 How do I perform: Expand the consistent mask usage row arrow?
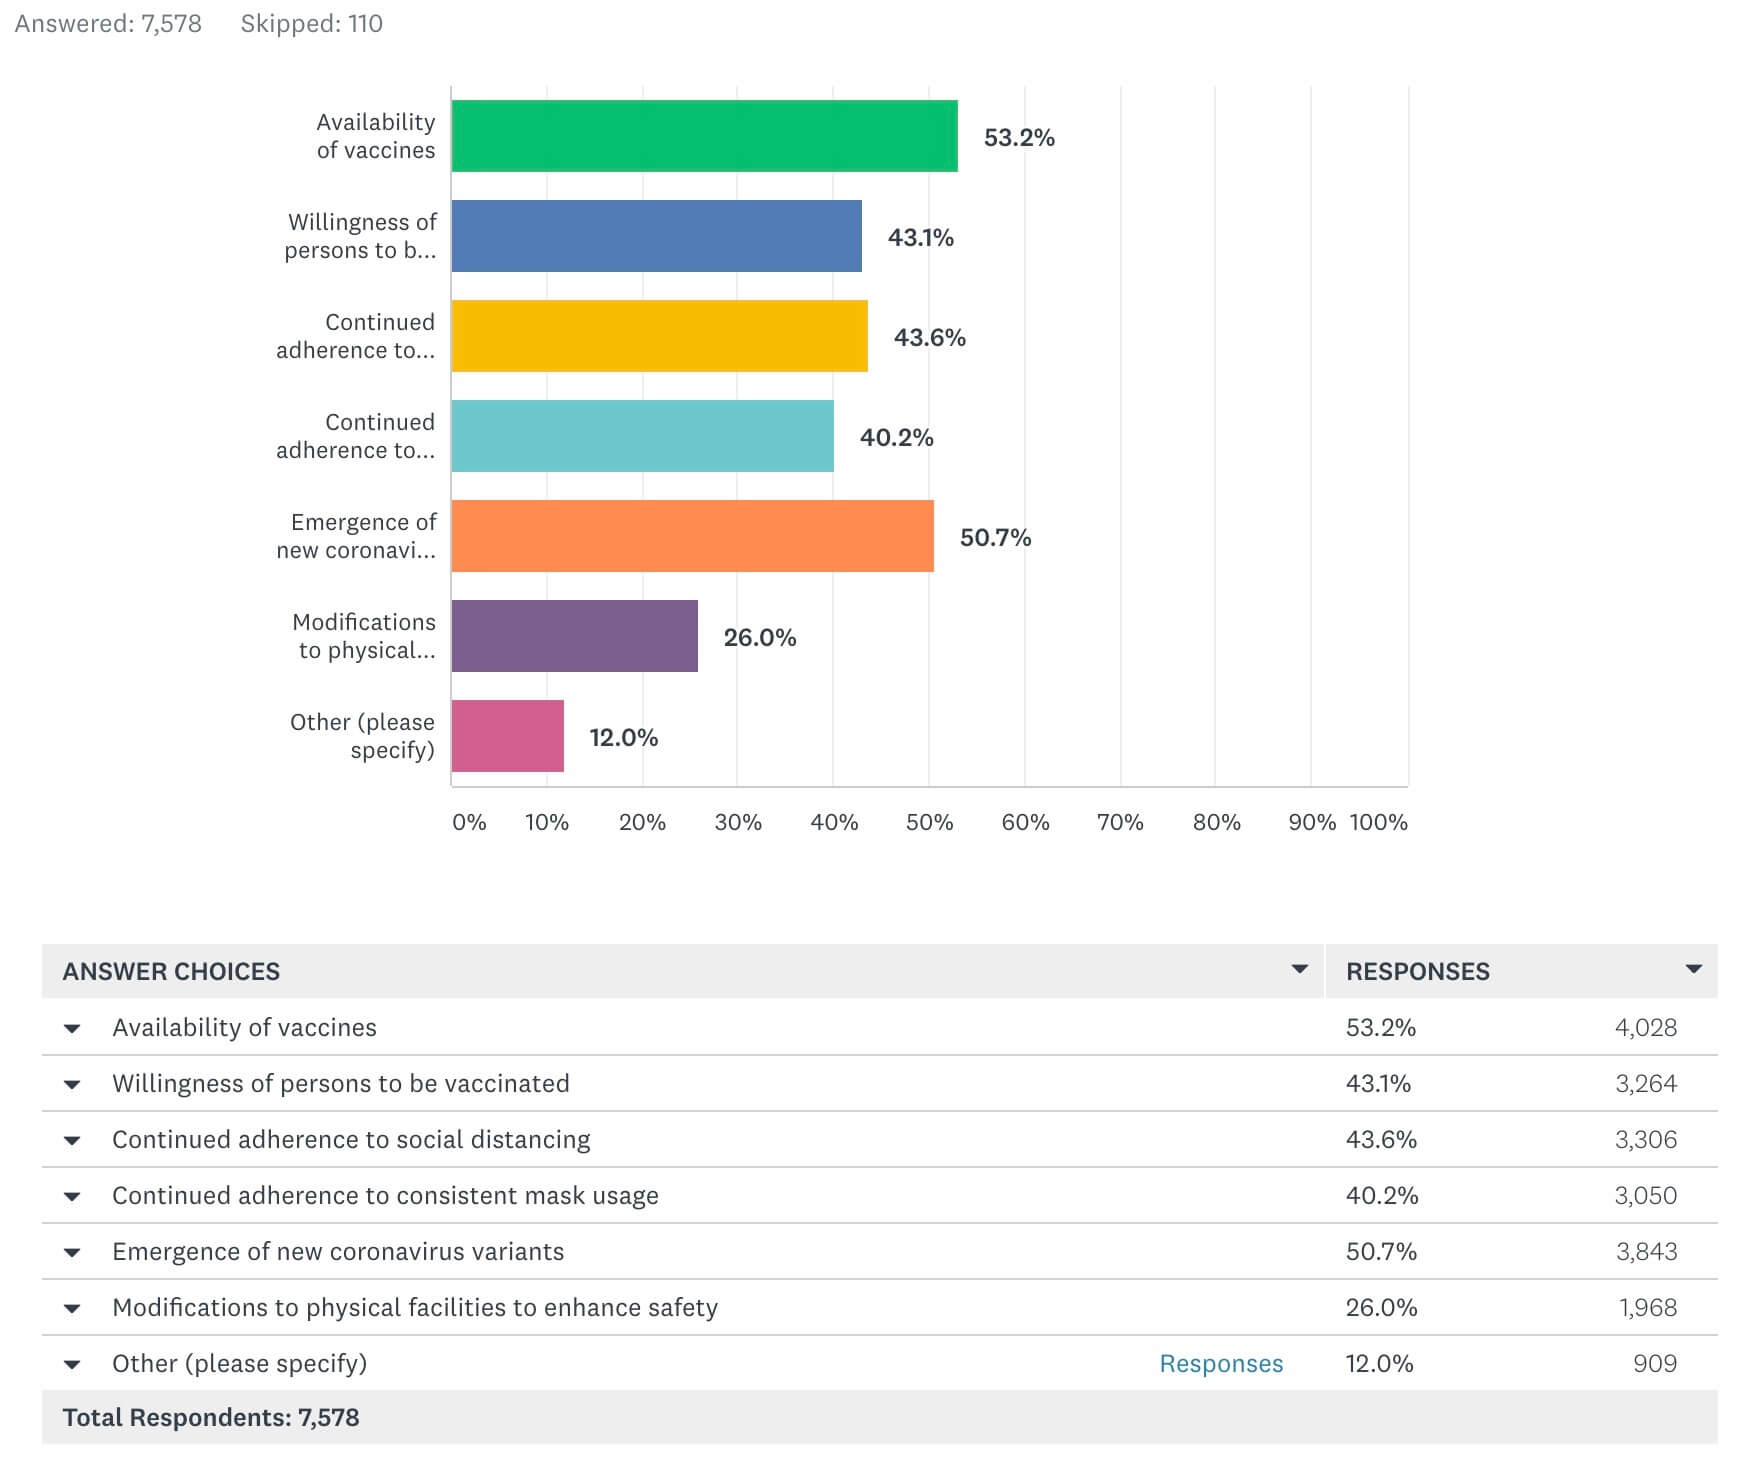point(72,1197)
